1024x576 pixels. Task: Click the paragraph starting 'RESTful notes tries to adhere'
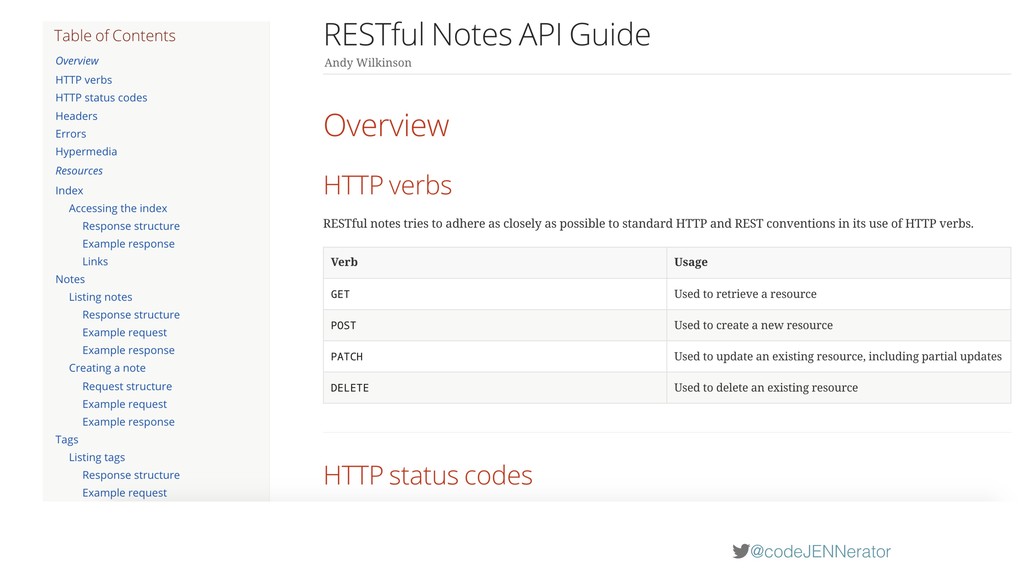pyautogui.click(x=648, y=223)
